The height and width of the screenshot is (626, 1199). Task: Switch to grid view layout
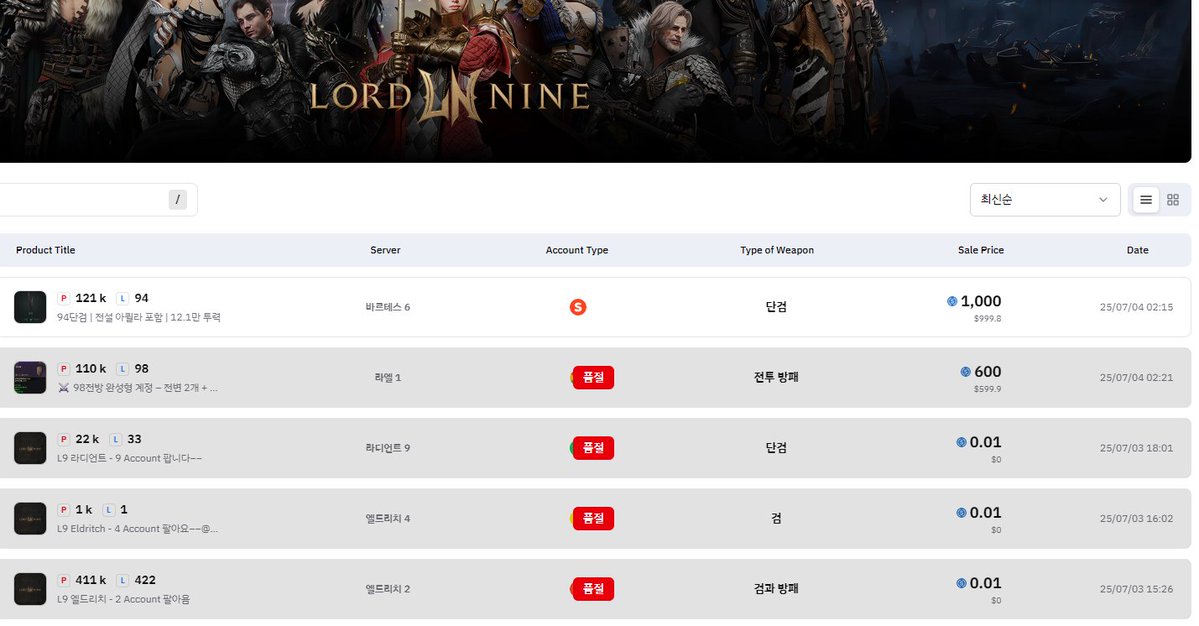(1173, 199)
